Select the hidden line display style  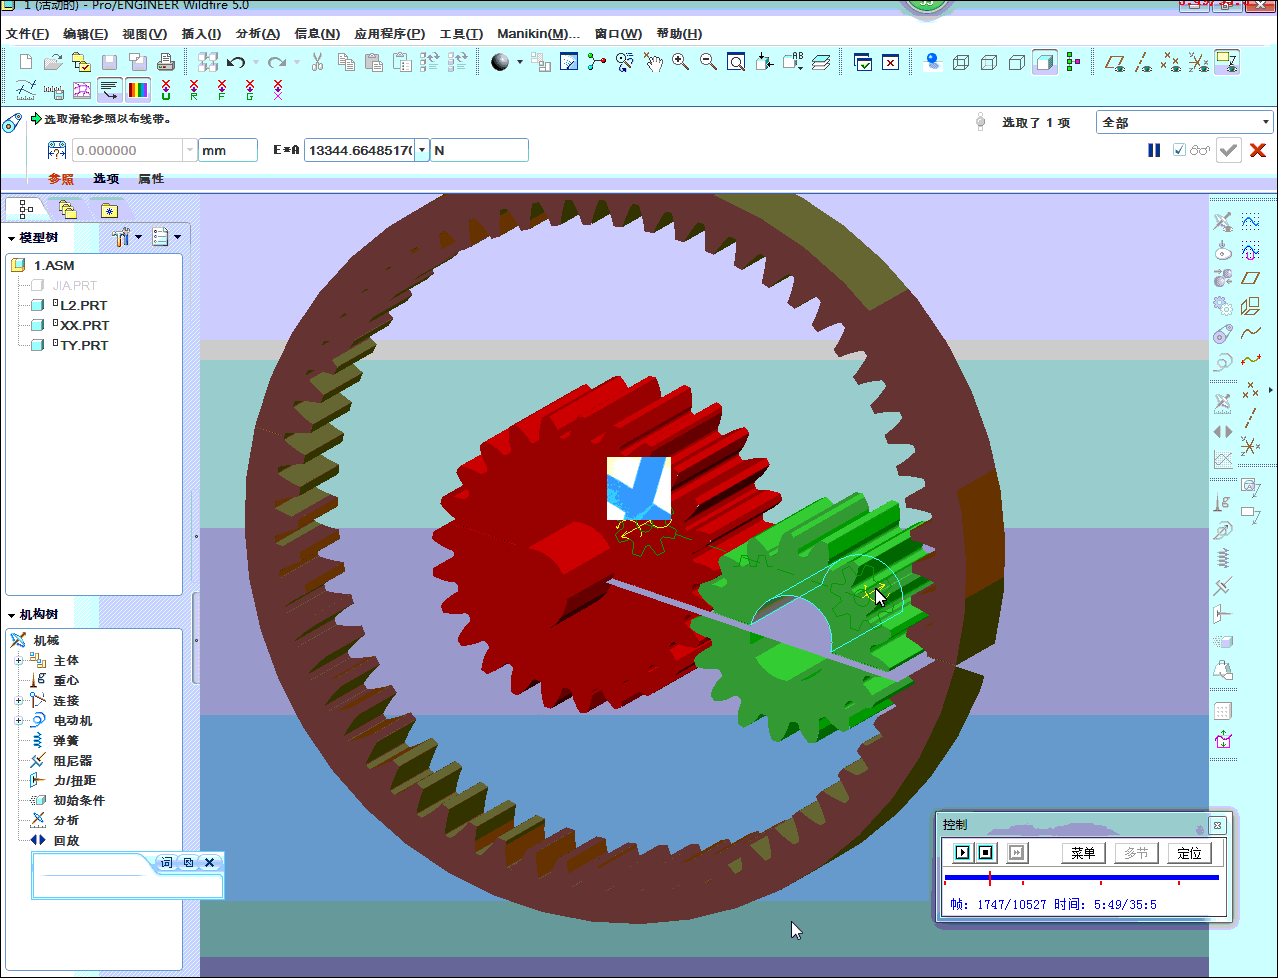[x=989, y=62]
